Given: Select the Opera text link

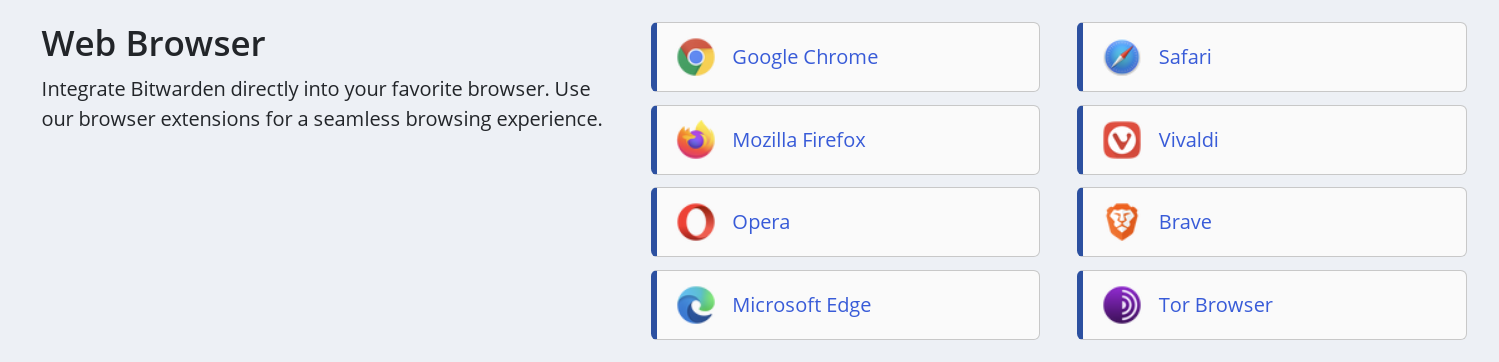Looking at the screenshot, I should (761, 222).
